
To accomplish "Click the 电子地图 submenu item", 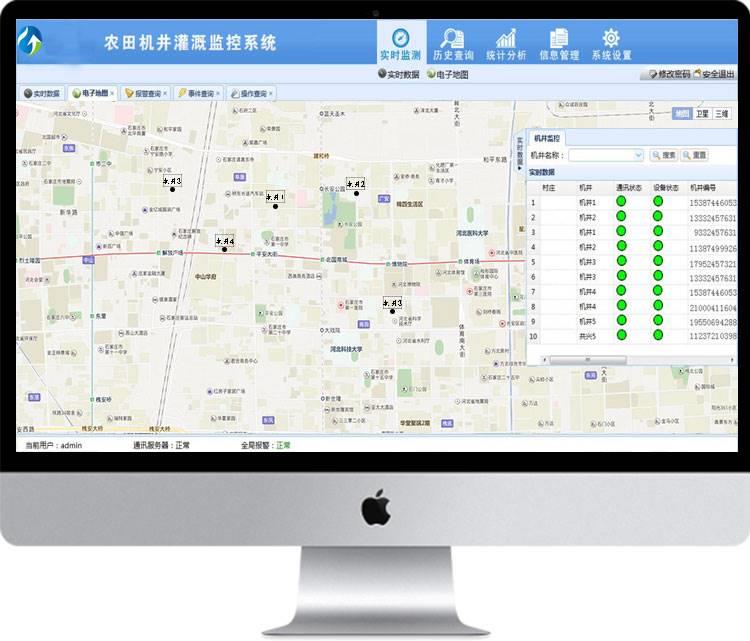I will tap(447, 74).
